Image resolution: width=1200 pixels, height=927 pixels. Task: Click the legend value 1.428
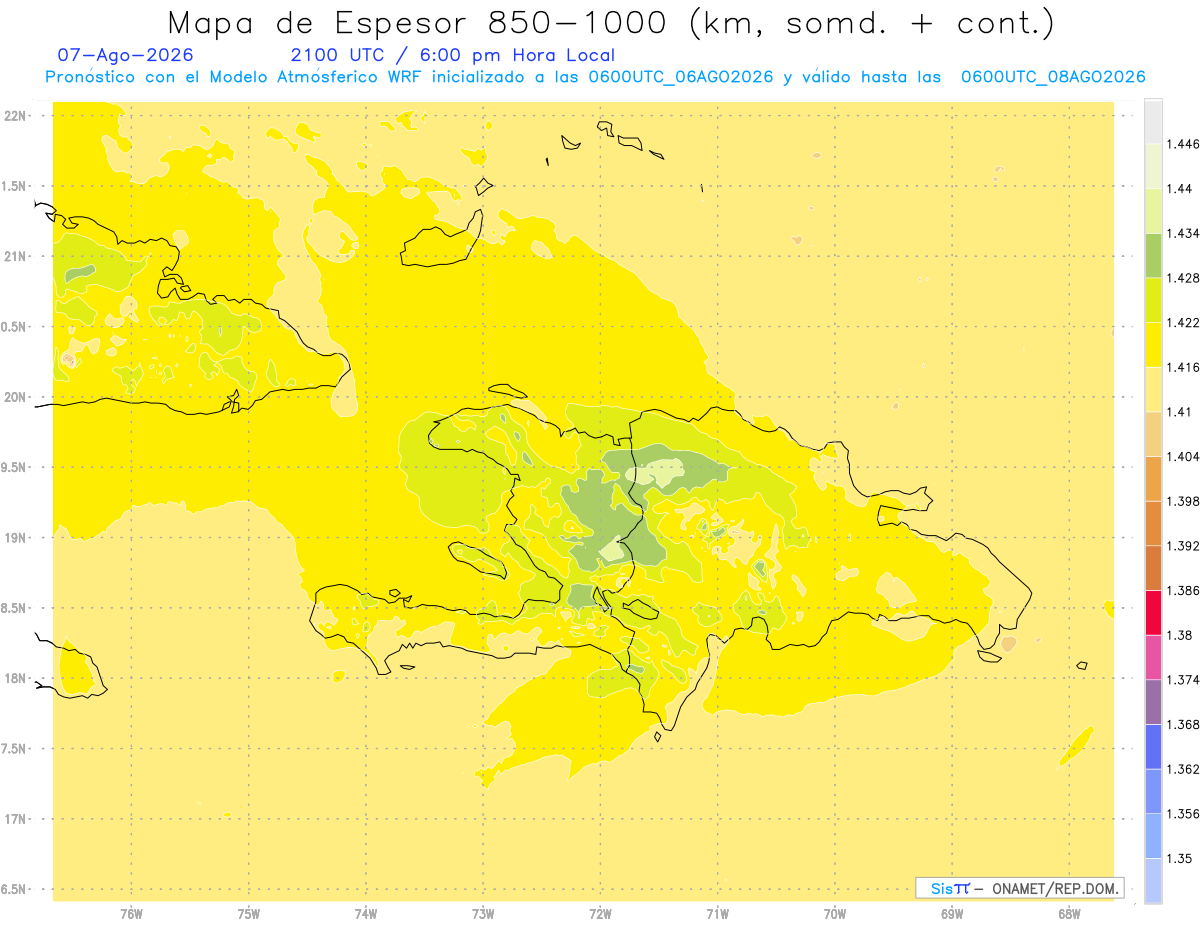[x=1184, y=278]
